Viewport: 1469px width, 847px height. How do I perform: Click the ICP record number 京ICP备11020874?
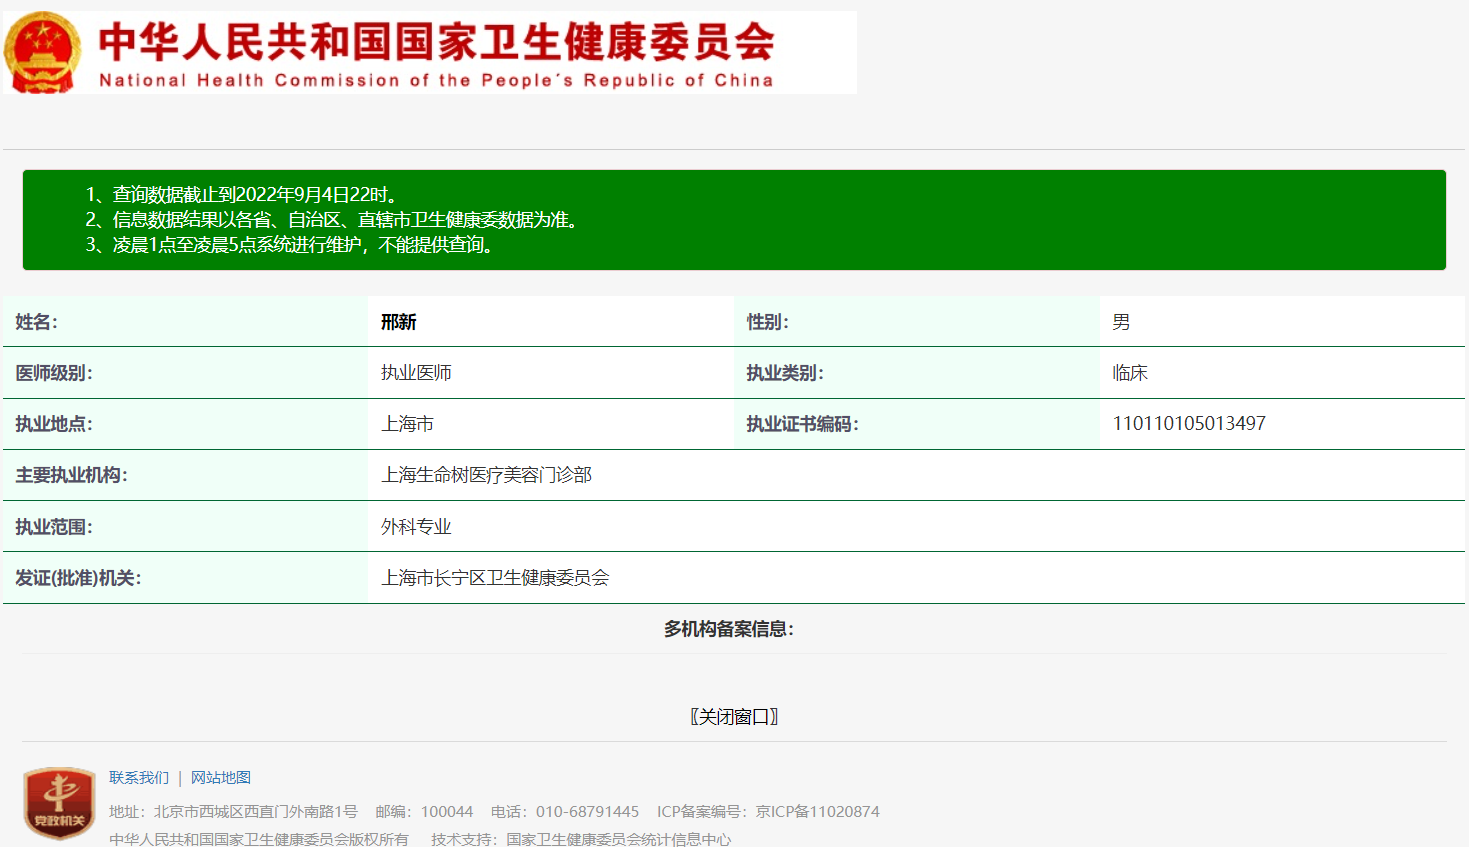point(817,811)
